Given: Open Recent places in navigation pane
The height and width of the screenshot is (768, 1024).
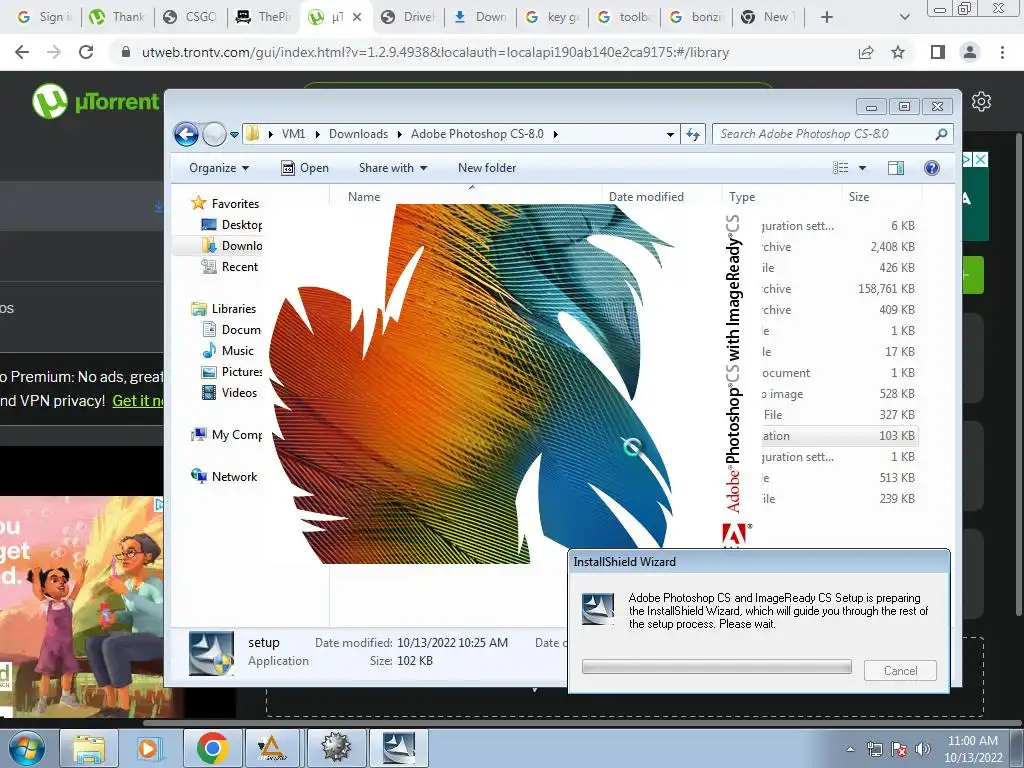Looking at the screenshot, I should pyautogui.click(x=231, y=266).
